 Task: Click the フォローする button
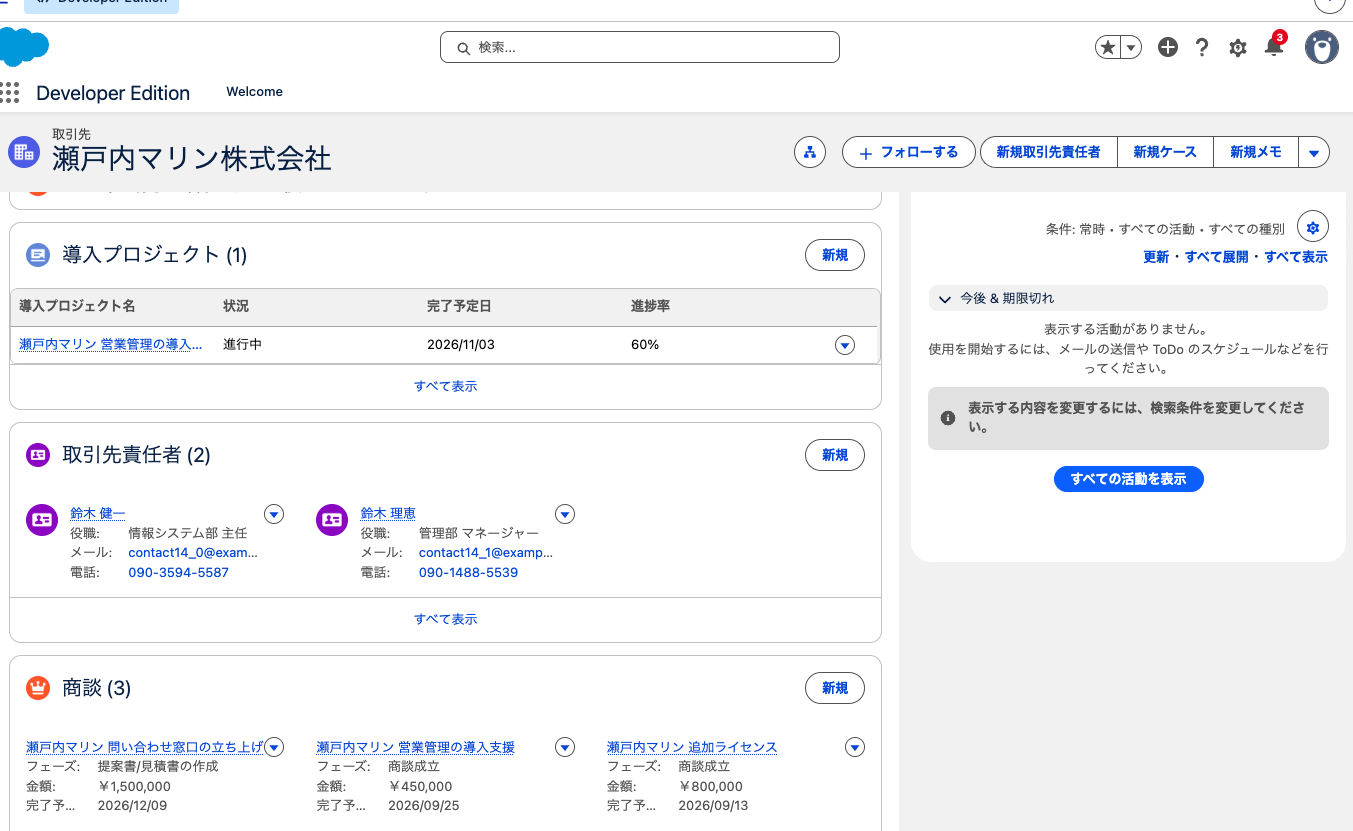909,152
